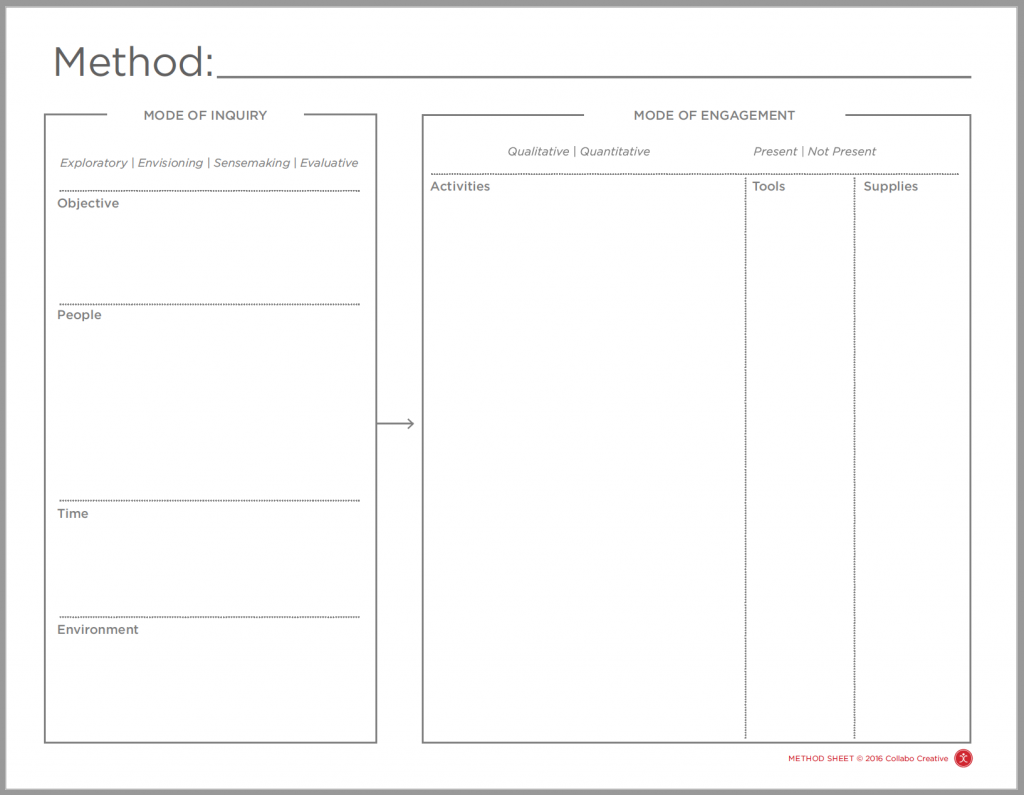
Task: Pick the Present option
Action: [x=775, y=152]
